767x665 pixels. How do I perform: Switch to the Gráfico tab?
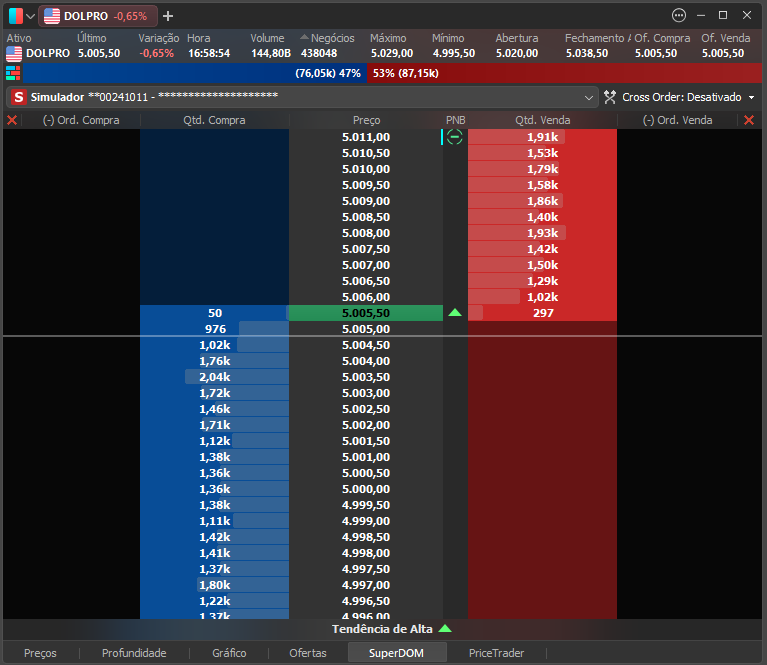coord(229,653)
